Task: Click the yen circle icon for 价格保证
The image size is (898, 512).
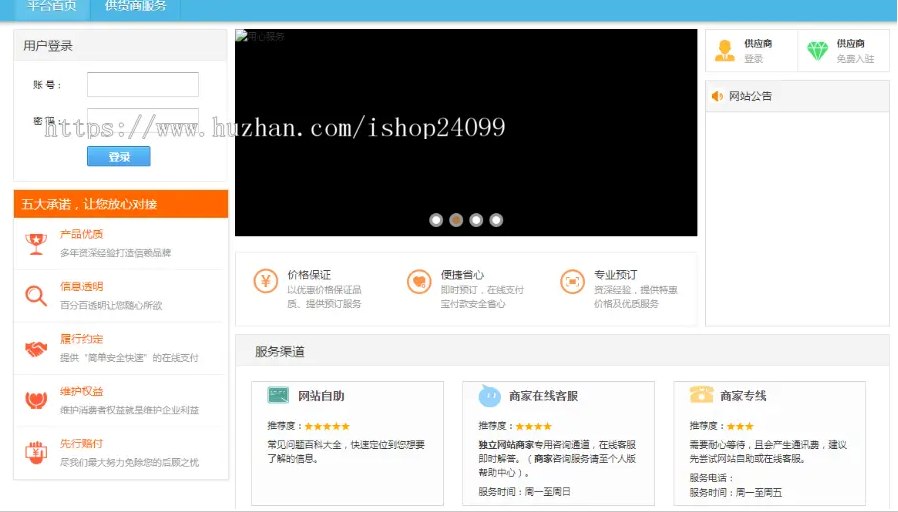Action: pos(266,281)
